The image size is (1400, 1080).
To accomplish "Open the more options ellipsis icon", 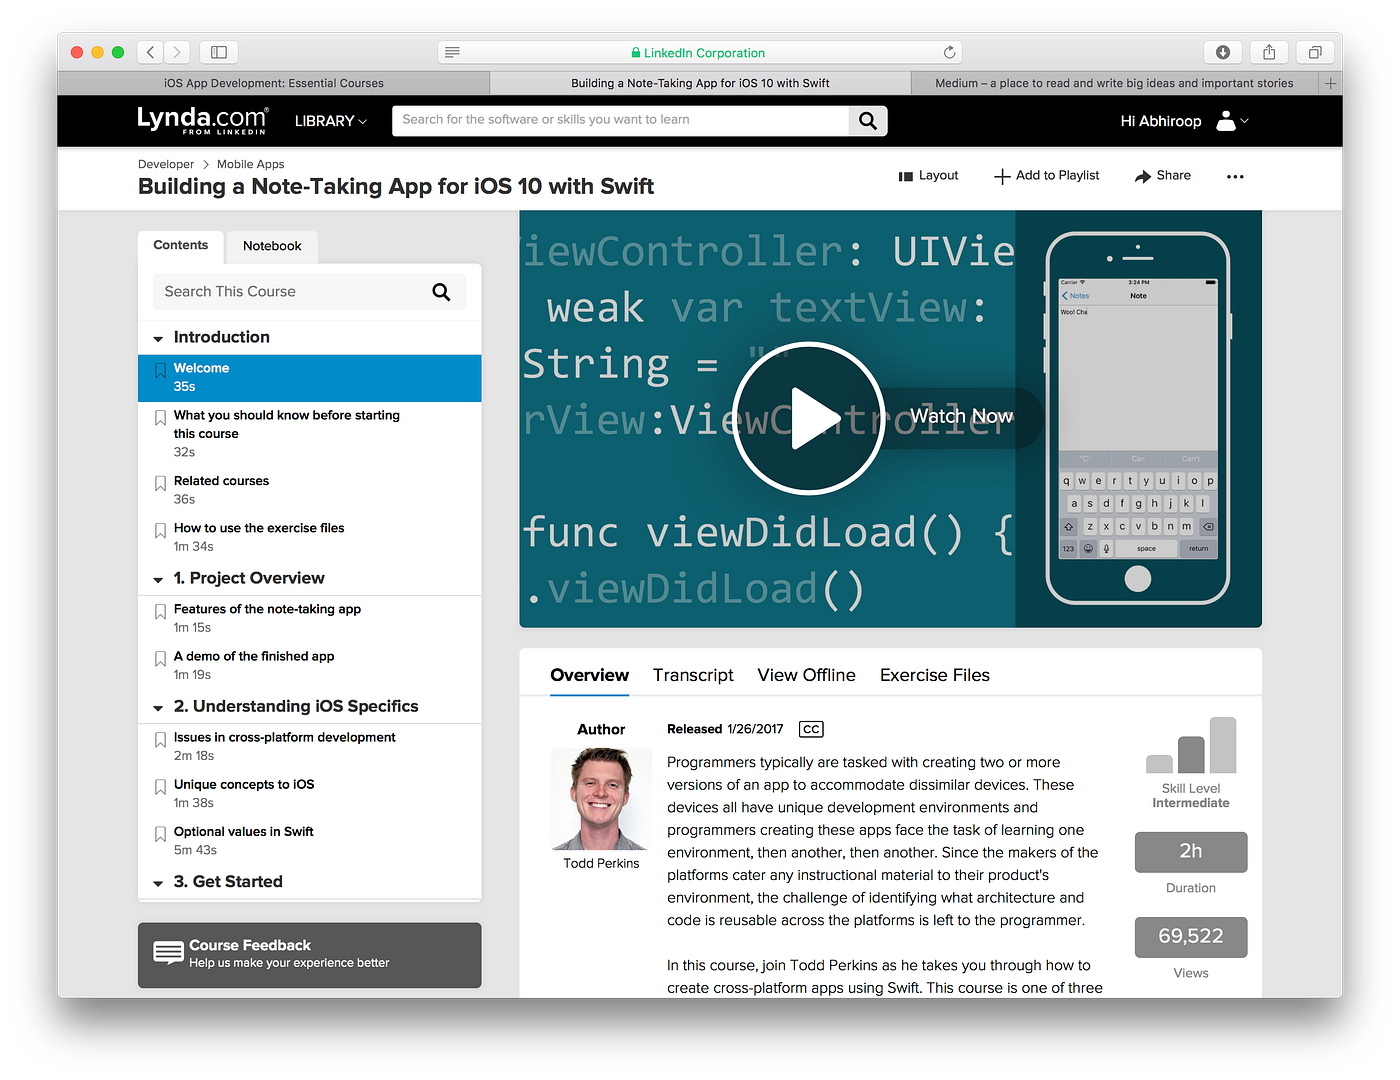I will pyautogui.click(x=1235, y=176).
